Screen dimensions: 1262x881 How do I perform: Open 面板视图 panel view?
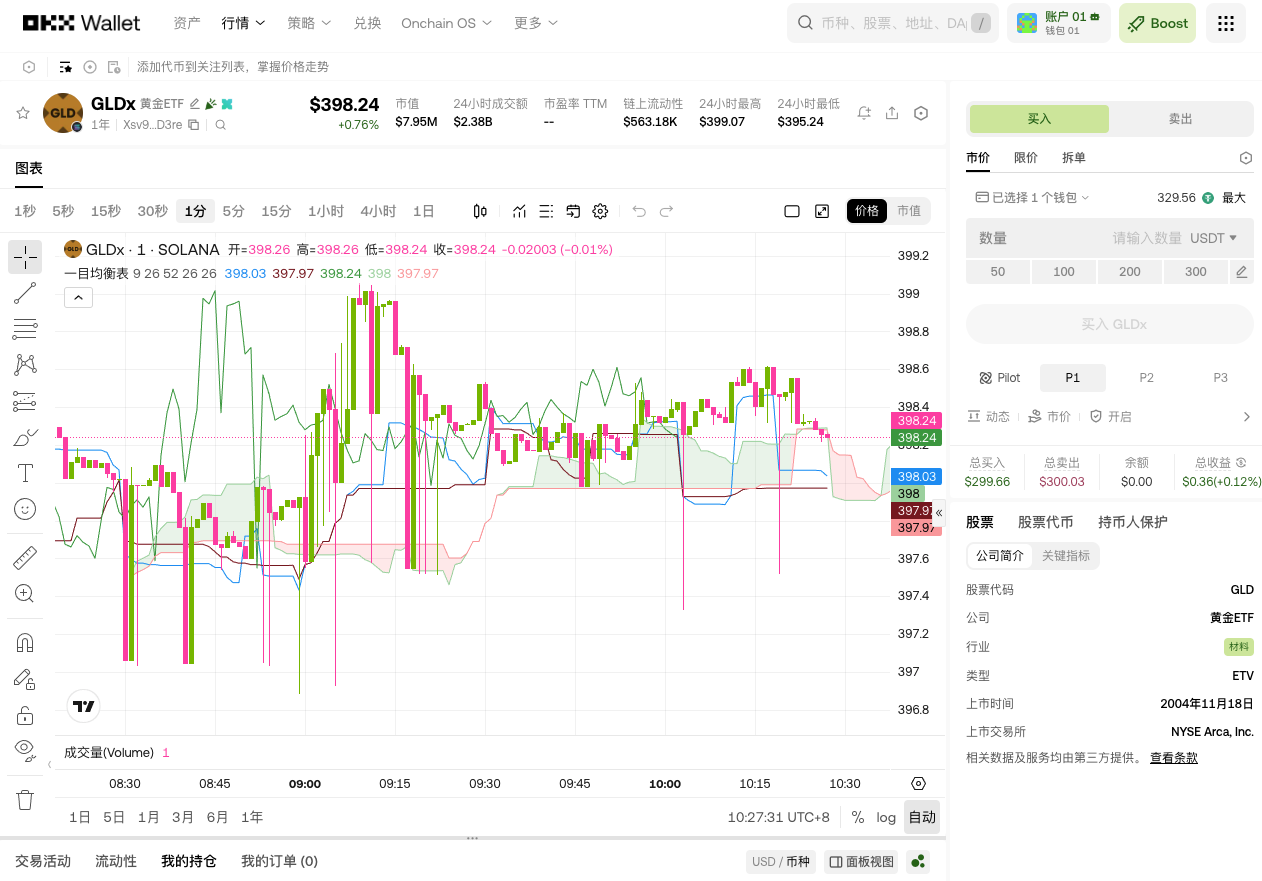click(861, 861)
